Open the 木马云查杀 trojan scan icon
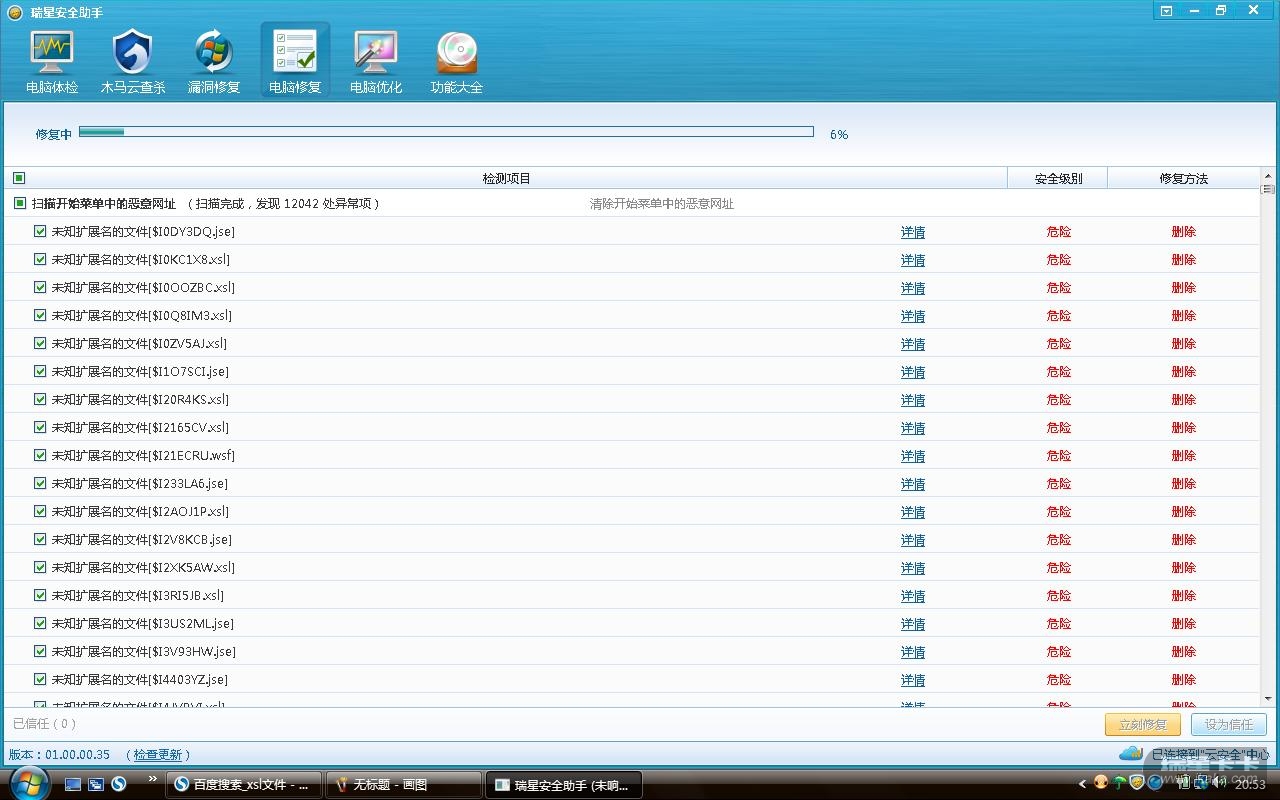The image size is (1280, 800). 133,62
